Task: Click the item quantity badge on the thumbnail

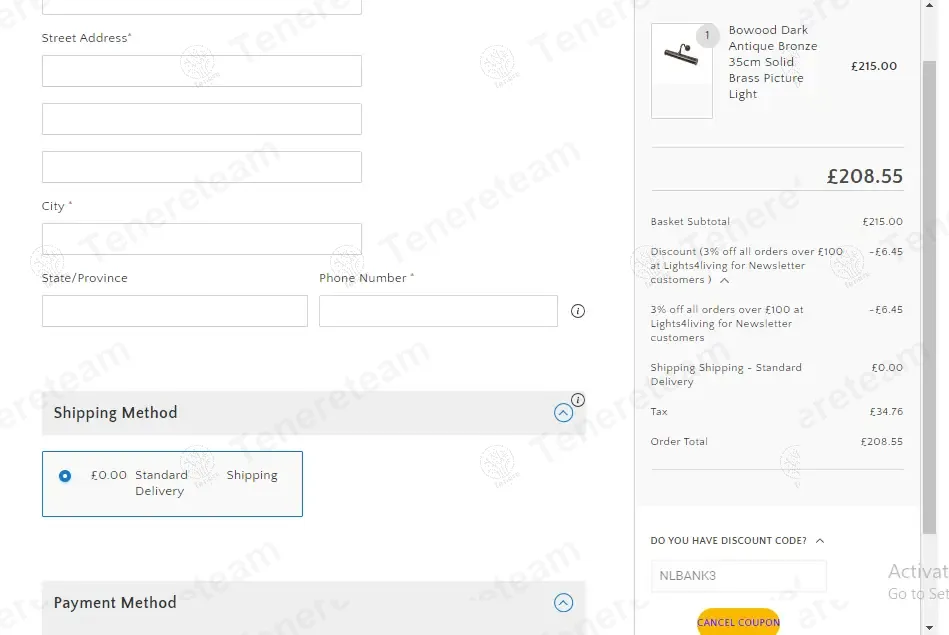Action: [x=707, y=36]
